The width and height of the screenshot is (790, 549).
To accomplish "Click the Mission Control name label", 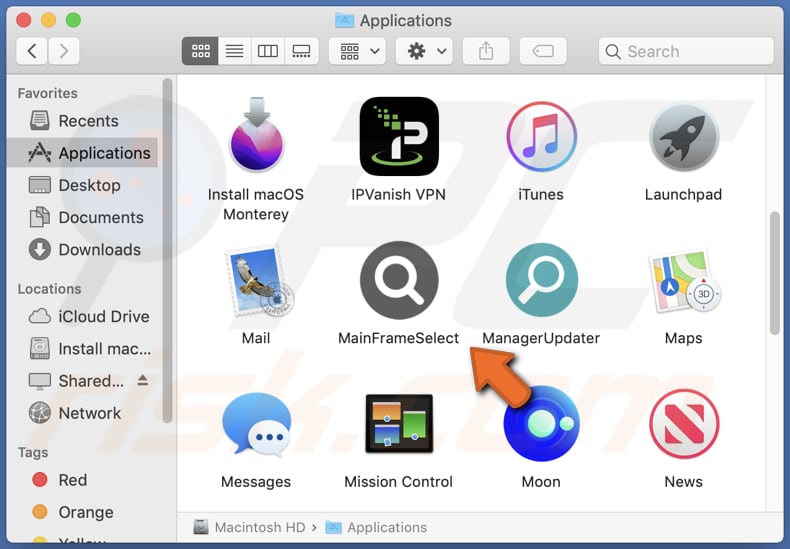I will (x=399, y=482).
